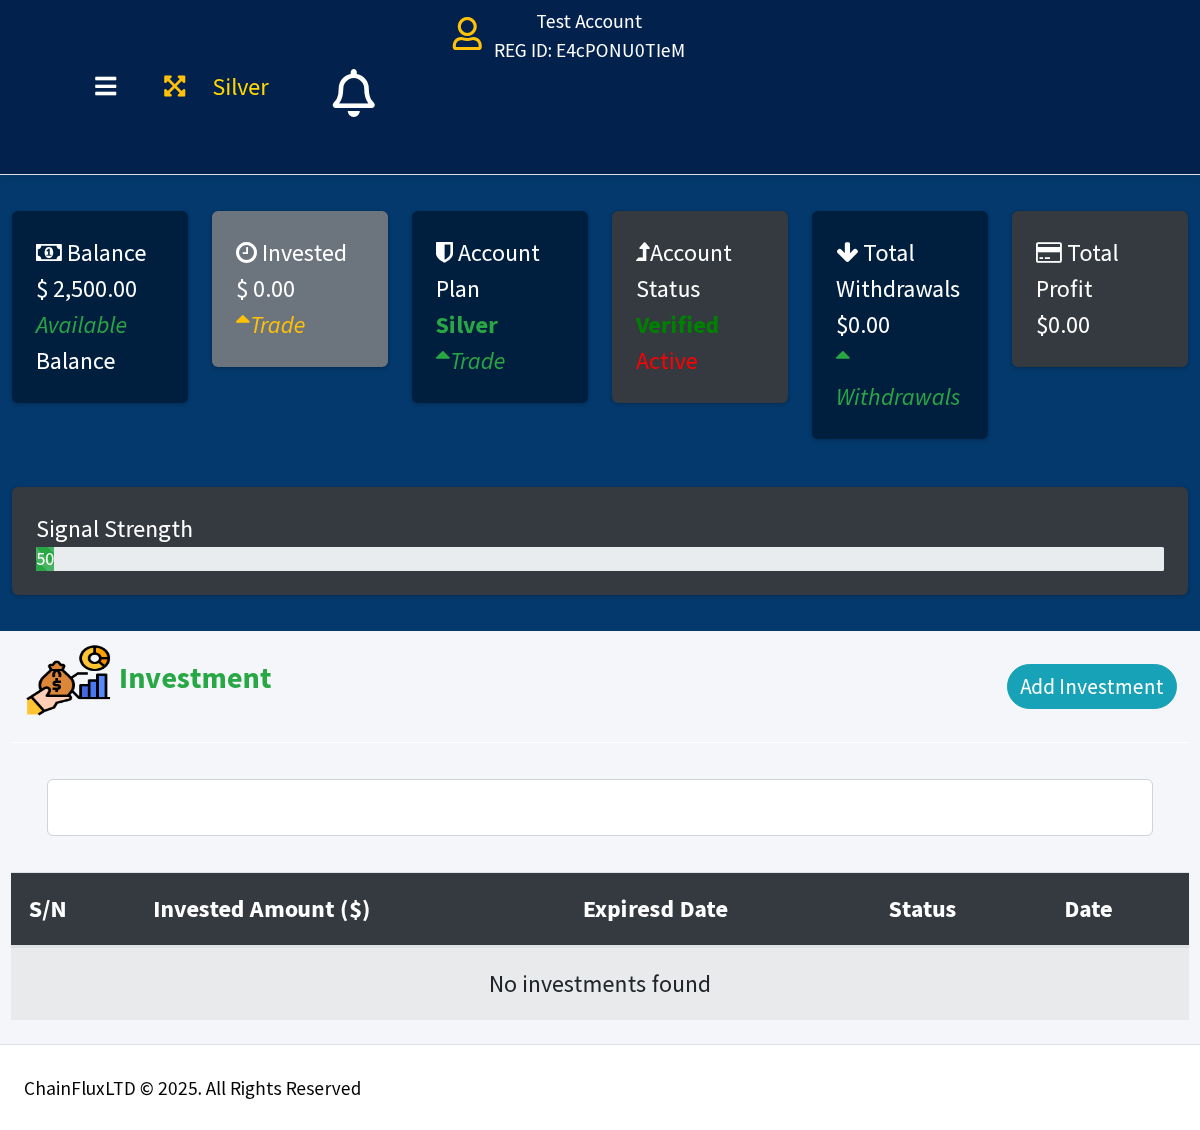This screenshot has height=1130, width=1200.
Task: Click the clock icon beside Invested
Action: tap(246, 253)
